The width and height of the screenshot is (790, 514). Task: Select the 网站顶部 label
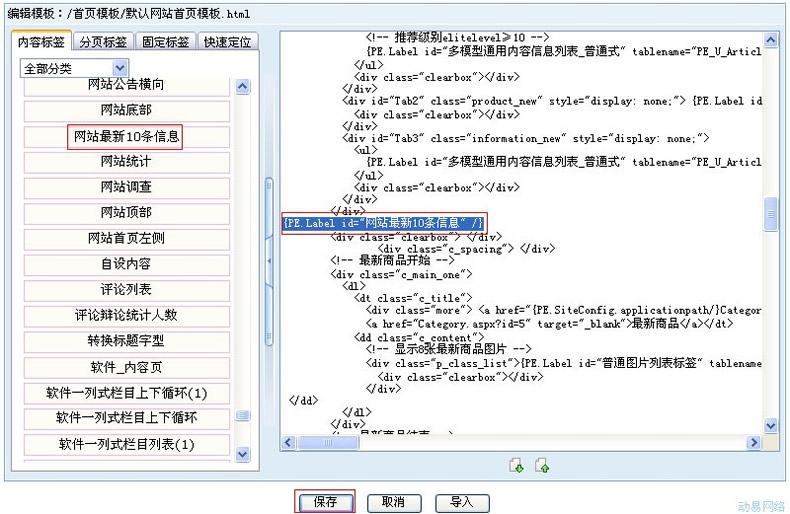pos(126,213)
